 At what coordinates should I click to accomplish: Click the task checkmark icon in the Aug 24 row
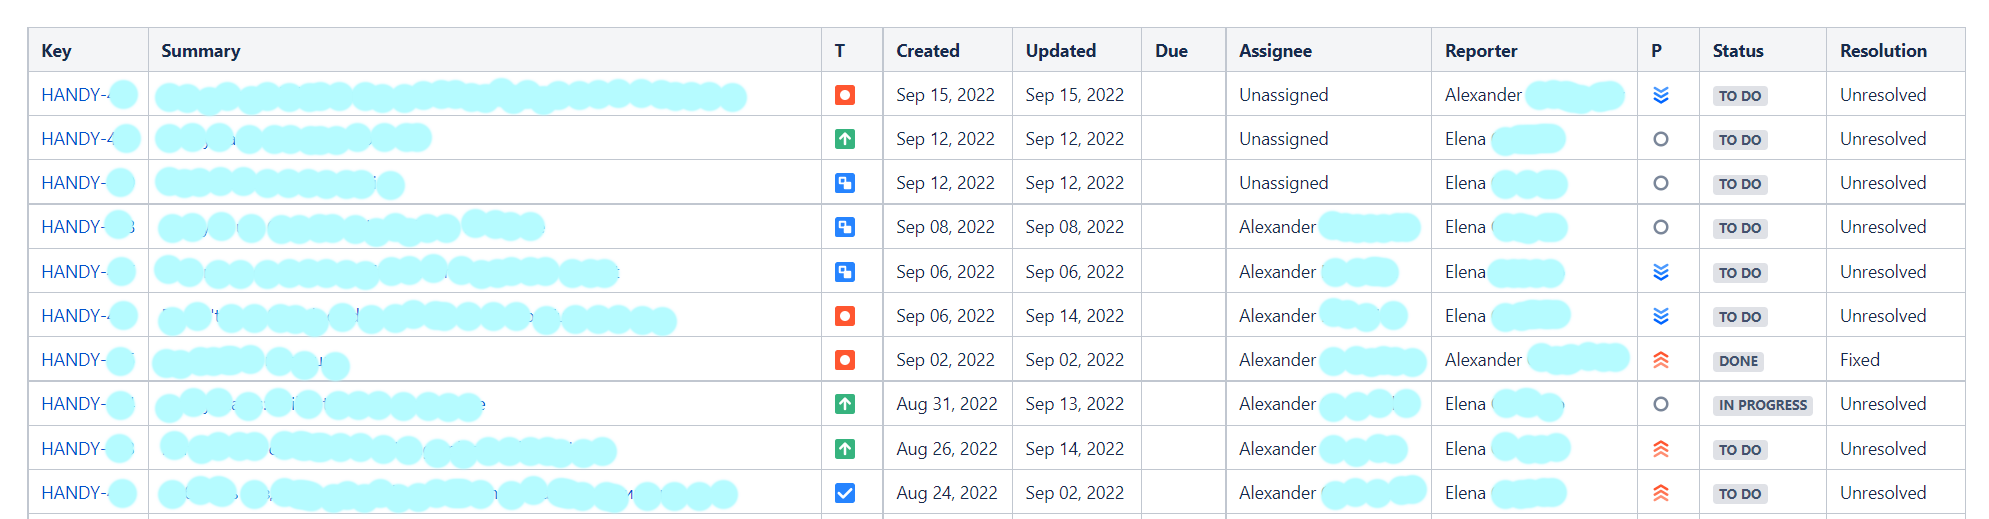(845, 493)
